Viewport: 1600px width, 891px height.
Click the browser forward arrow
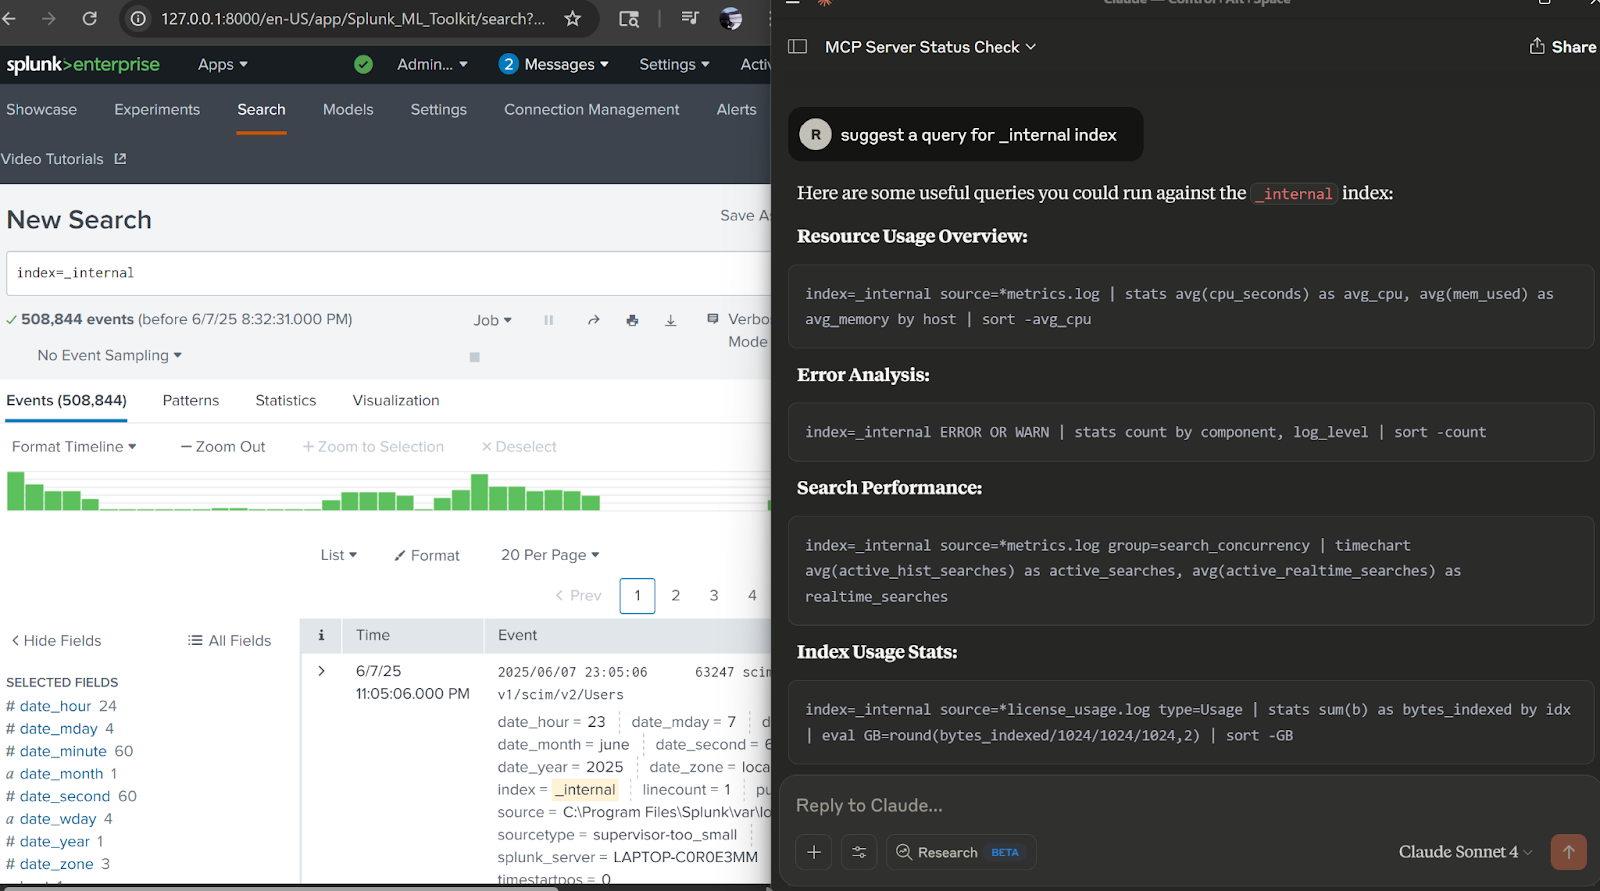click(x=48, y=18)
